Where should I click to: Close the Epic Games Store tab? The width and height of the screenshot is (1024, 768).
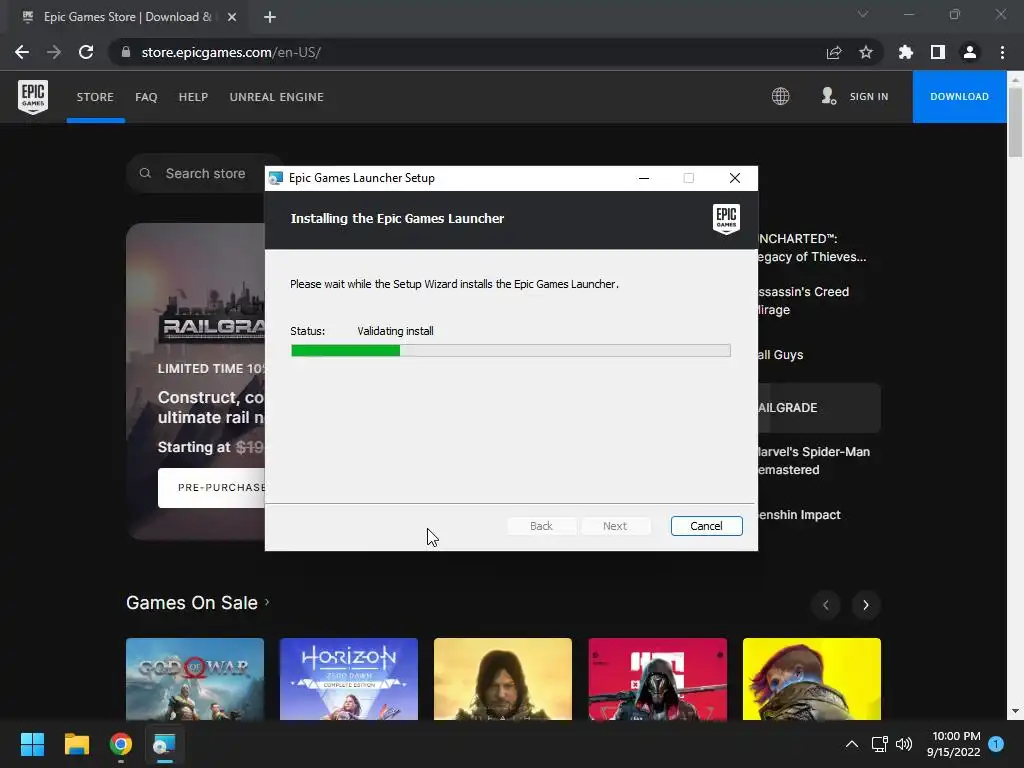232,17
